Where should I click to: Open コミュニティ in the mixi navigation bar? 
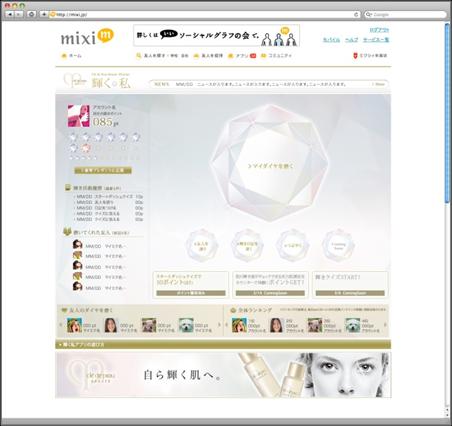[276, 56]
